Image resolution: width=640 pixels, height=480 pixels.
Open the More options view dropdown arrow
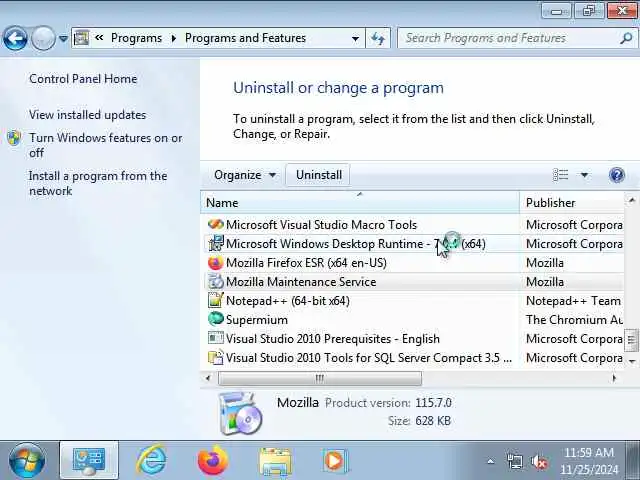click(x=584, y=175)
